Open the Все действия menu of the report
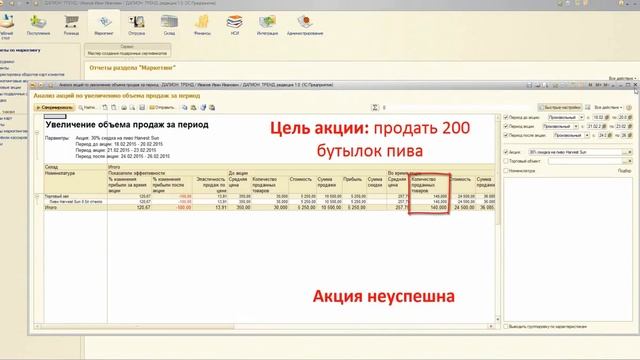The image size is (640, 360). (608, 107)
